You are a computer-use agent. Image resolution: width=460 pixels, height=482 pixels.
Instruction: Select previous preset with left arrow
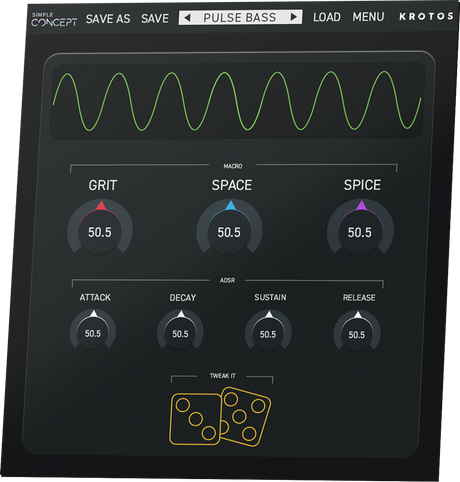(187, 17)
